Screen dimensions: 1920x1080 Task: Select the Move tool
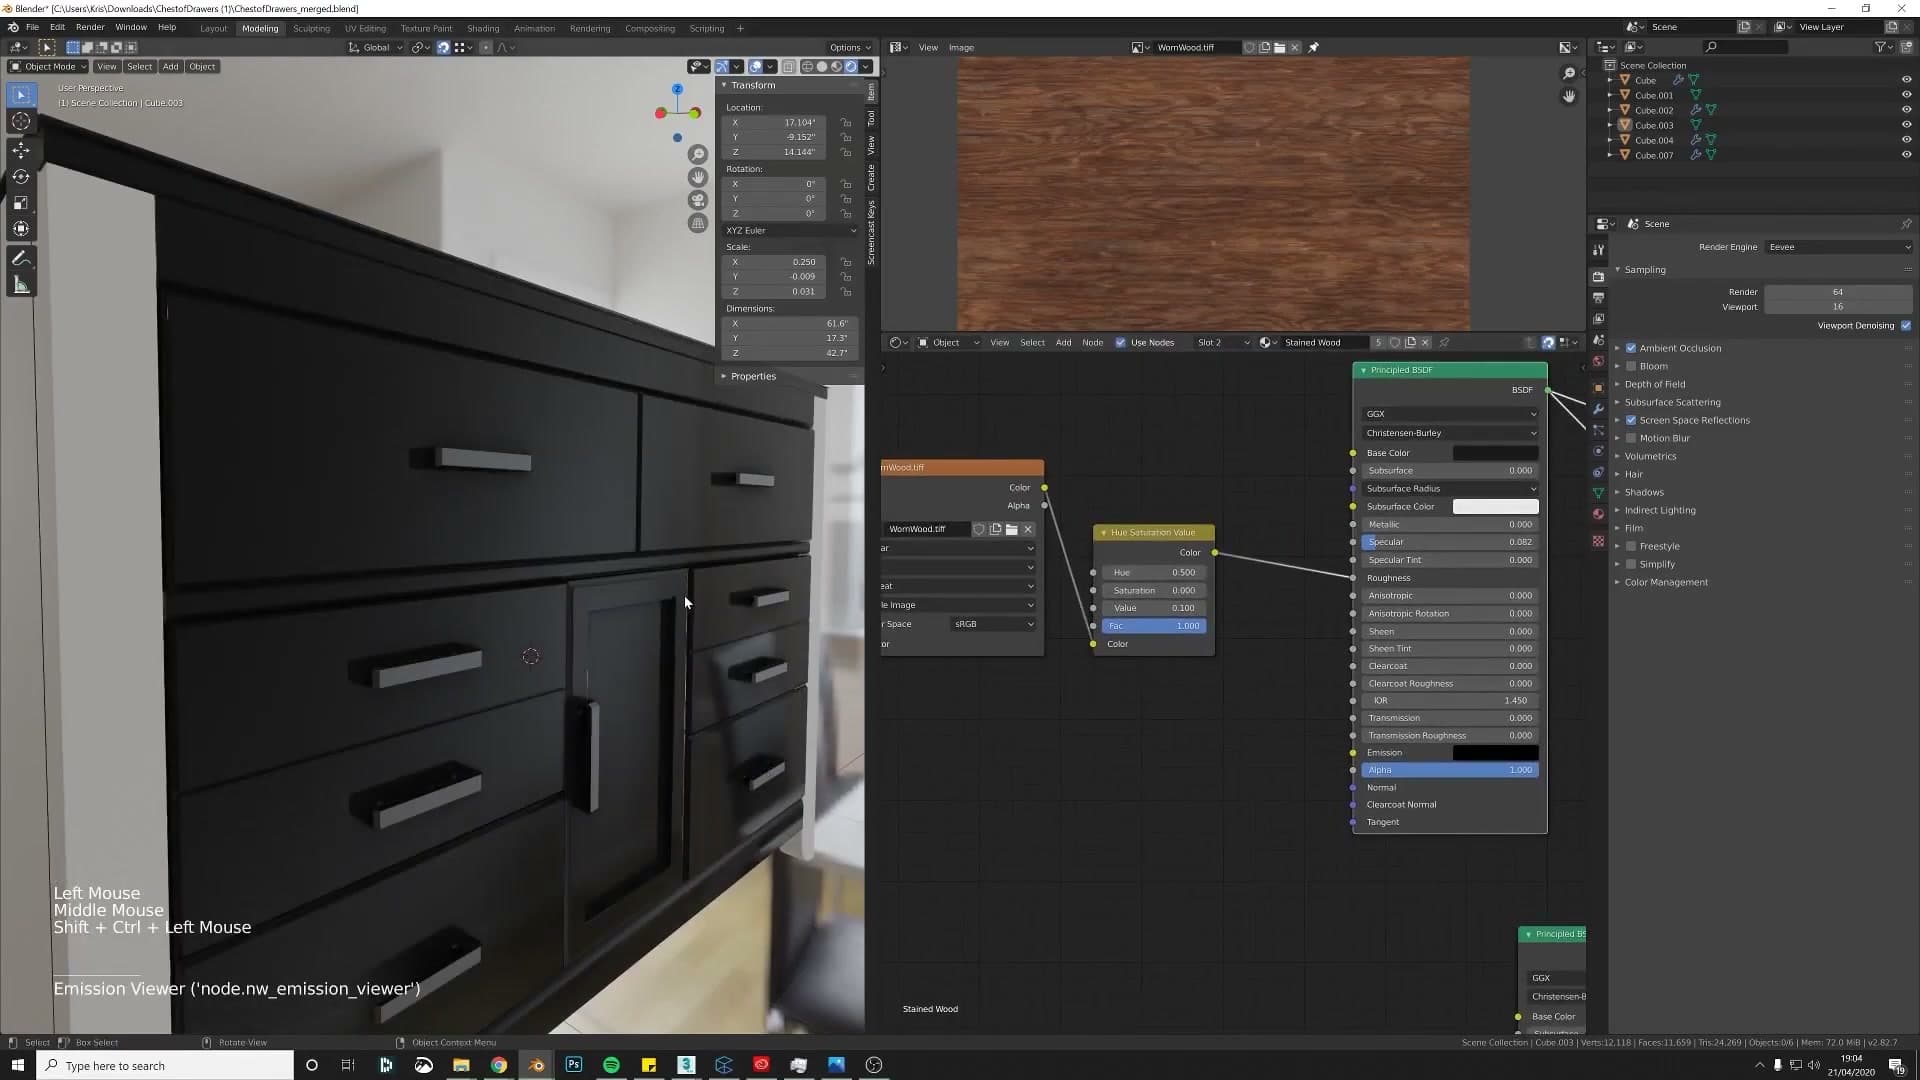(21, 150)
